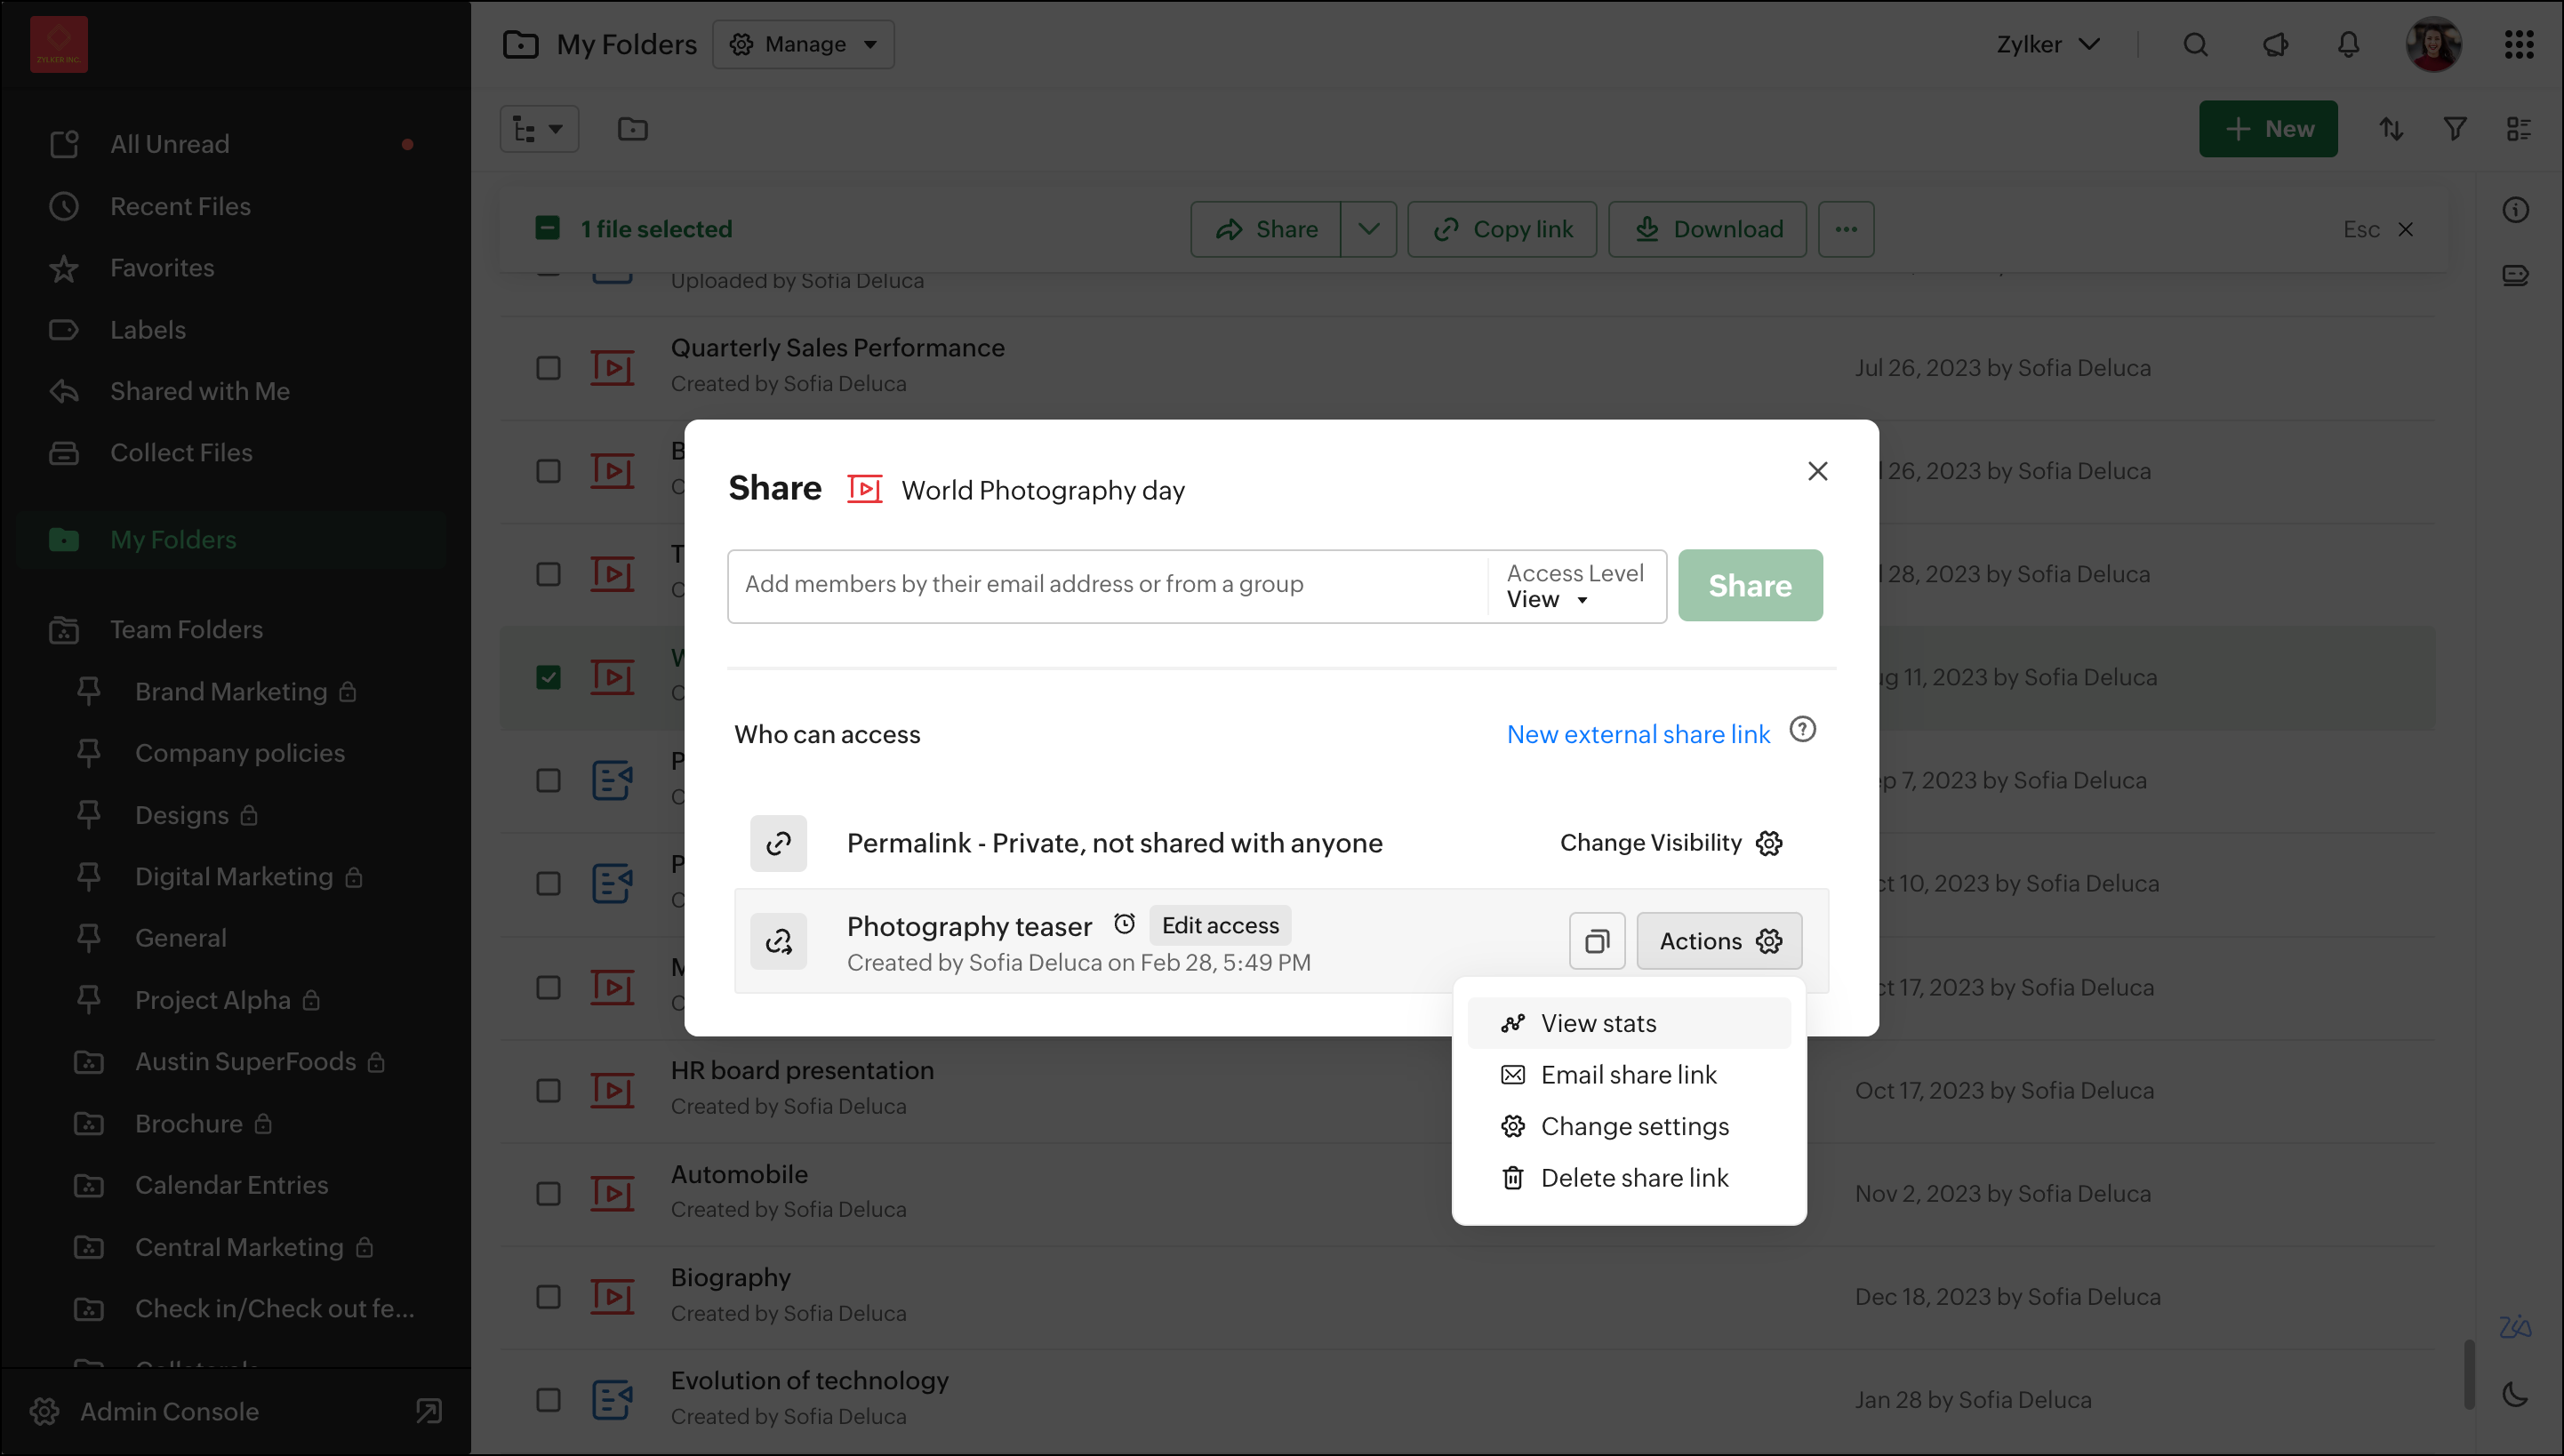
Task: Open the filter funnel icon
Action: point(2455,129)
